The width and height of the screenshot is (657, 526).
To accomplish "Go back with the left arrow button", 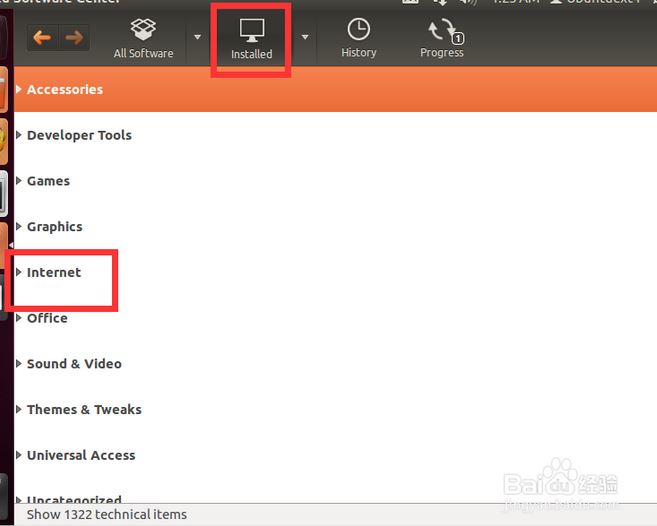I will [x=43, y=38].
